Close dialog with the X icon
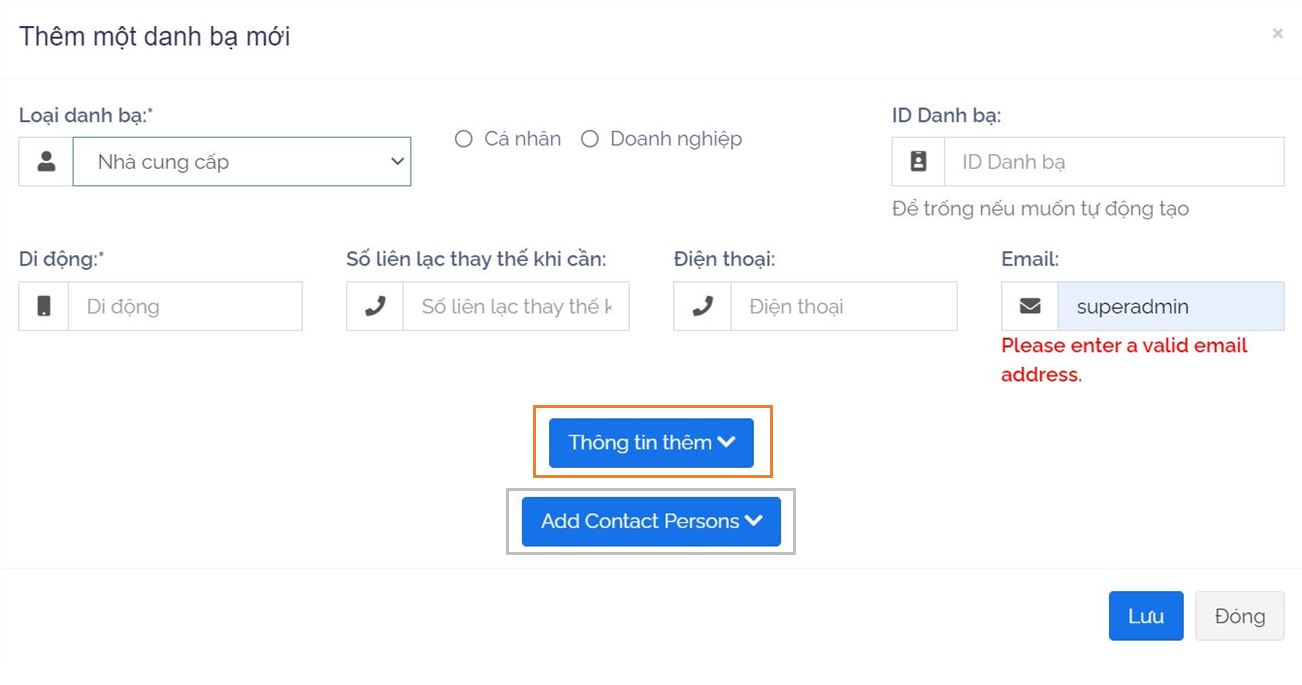This screenshot has height=685, width=1302. click(1277, 34)
